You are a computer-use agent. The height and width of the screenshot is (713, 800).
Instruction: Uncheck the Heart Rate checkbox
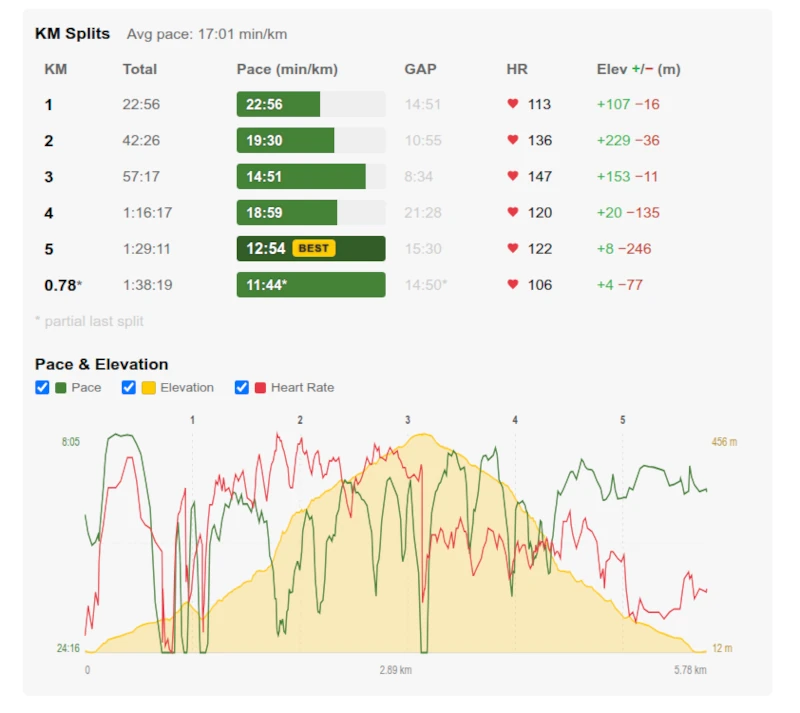click(x=241, y=387)
